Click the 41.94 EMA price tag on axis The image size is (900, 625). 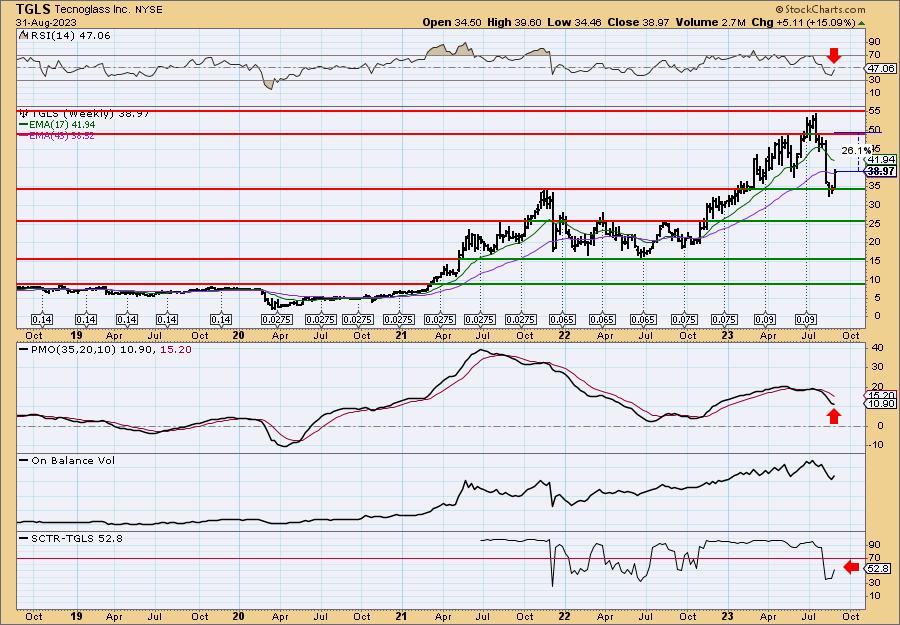tap(882, 159)
